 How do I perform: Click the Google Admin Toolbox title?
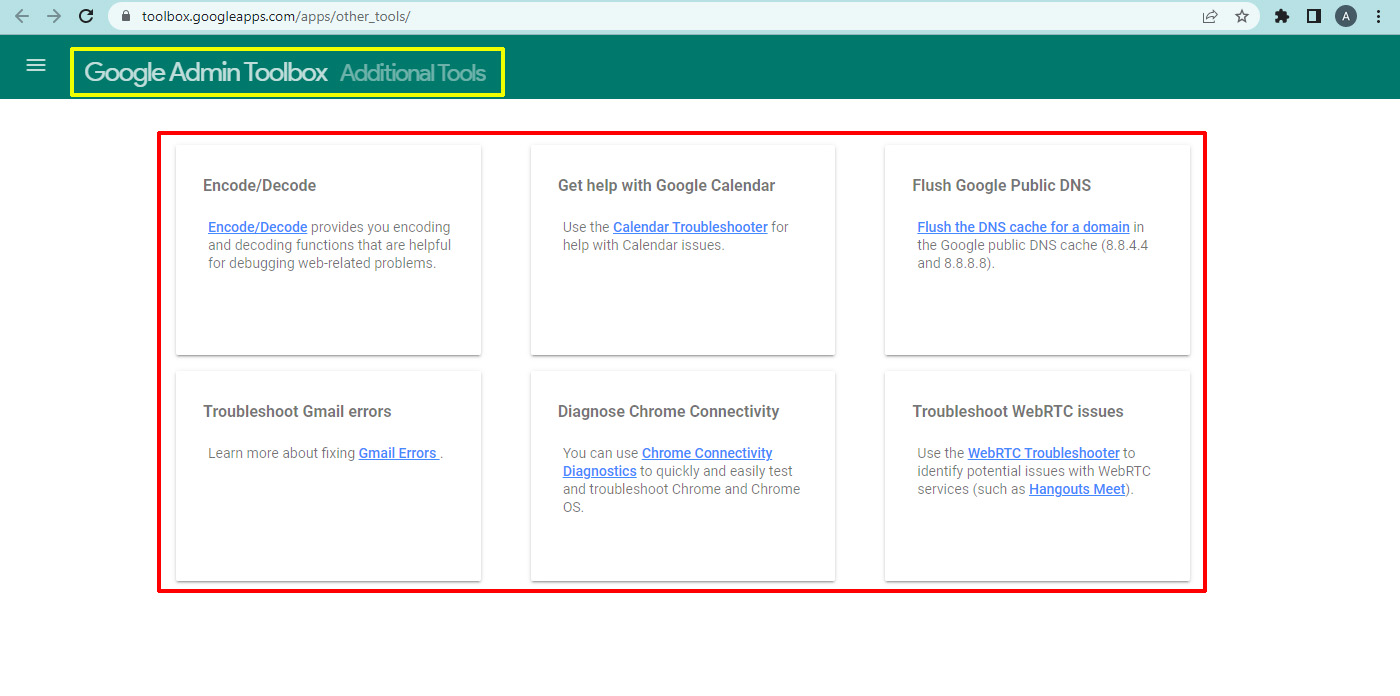click(x=206, y=72)
